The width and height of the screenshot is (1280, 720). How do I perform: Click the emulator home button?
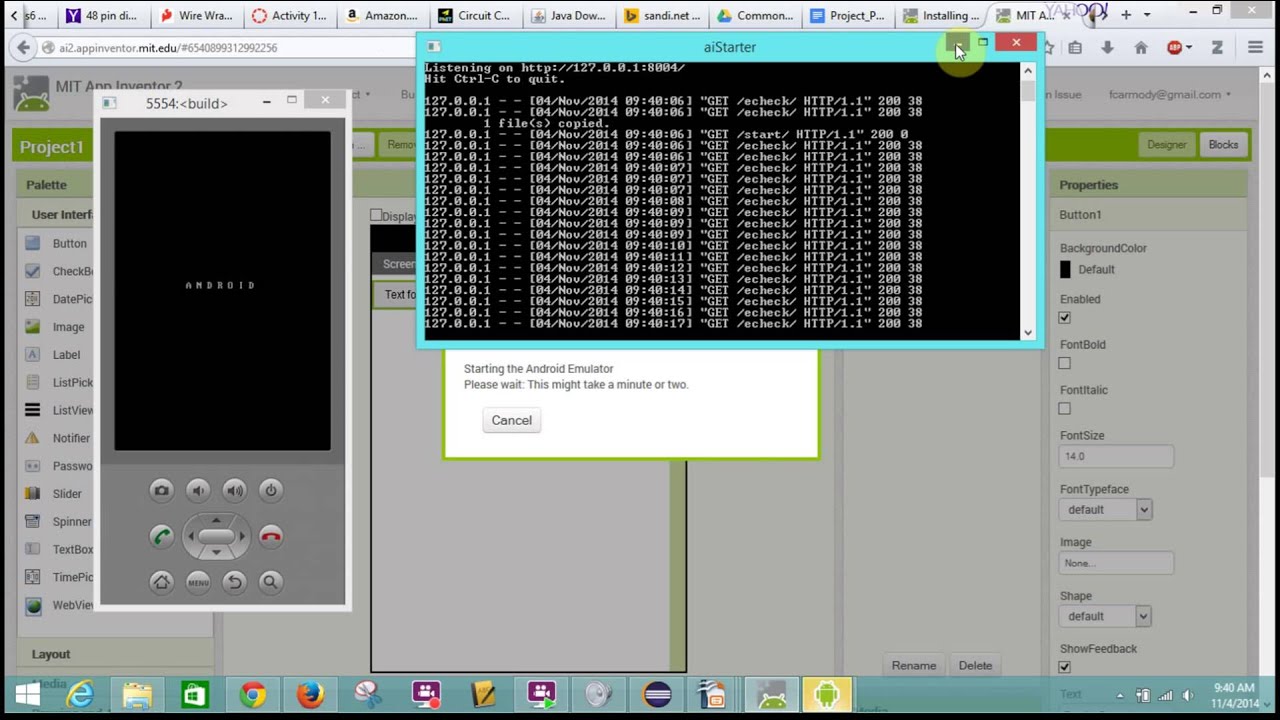pos(161,582)
